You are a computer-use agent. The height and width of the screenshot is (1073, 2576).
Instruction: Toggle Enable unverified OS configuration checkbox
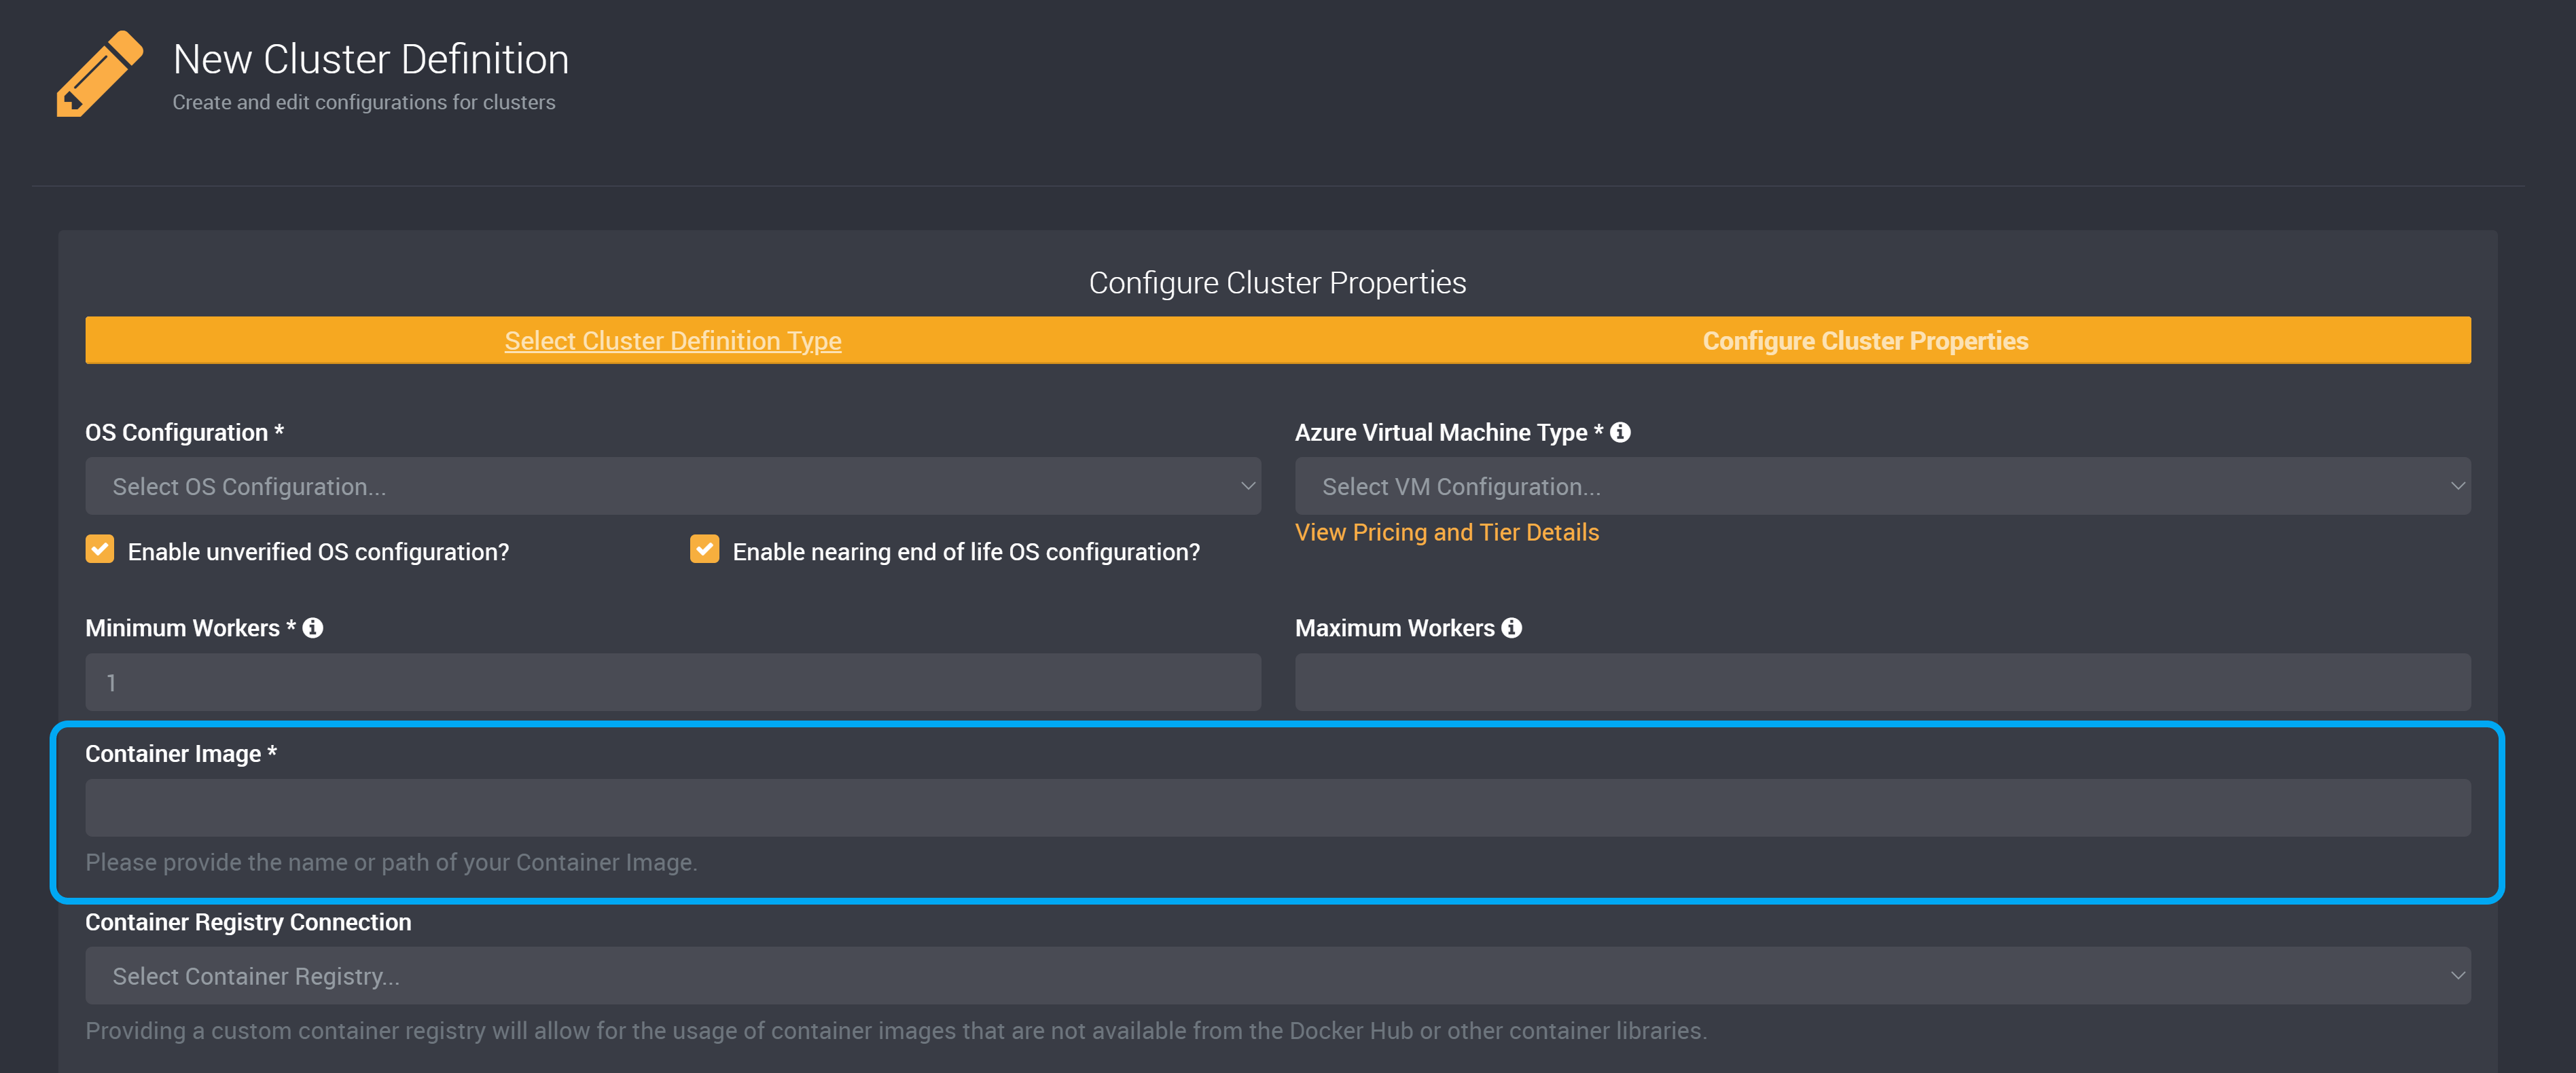pyautogui.click(x=100, y=549)
